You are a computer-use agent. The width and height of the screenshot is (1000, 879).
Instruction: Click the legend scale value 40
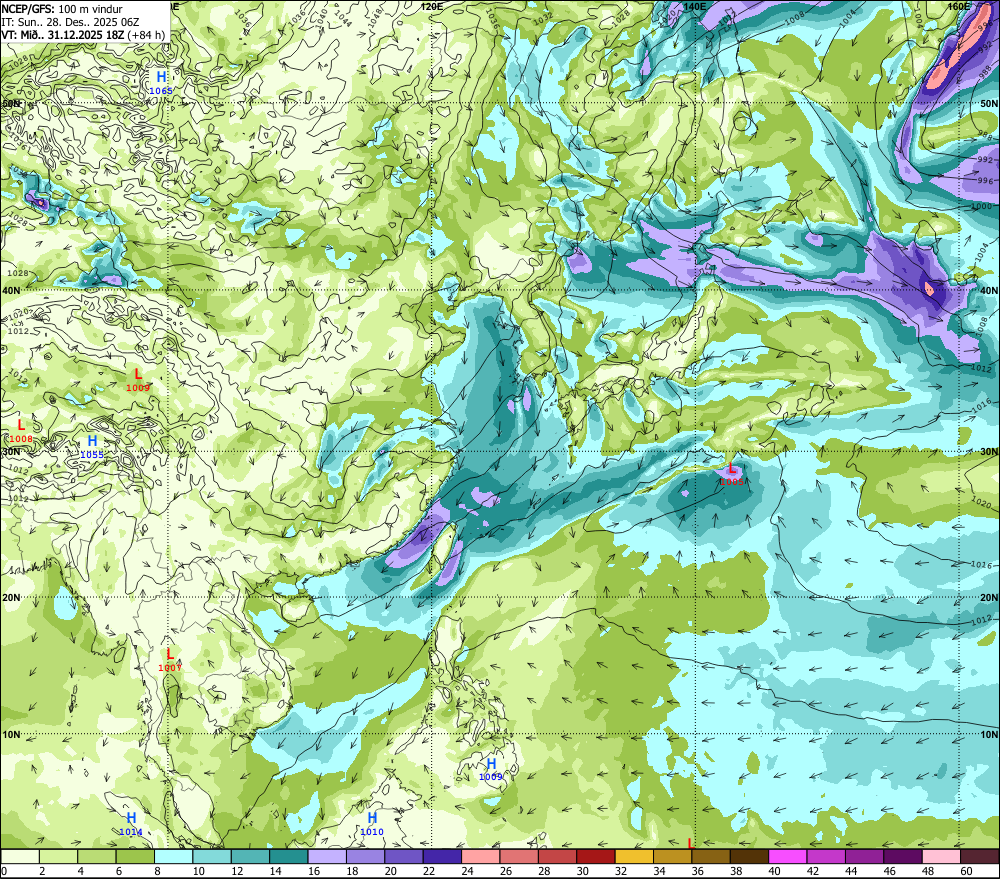coord(774,871)
